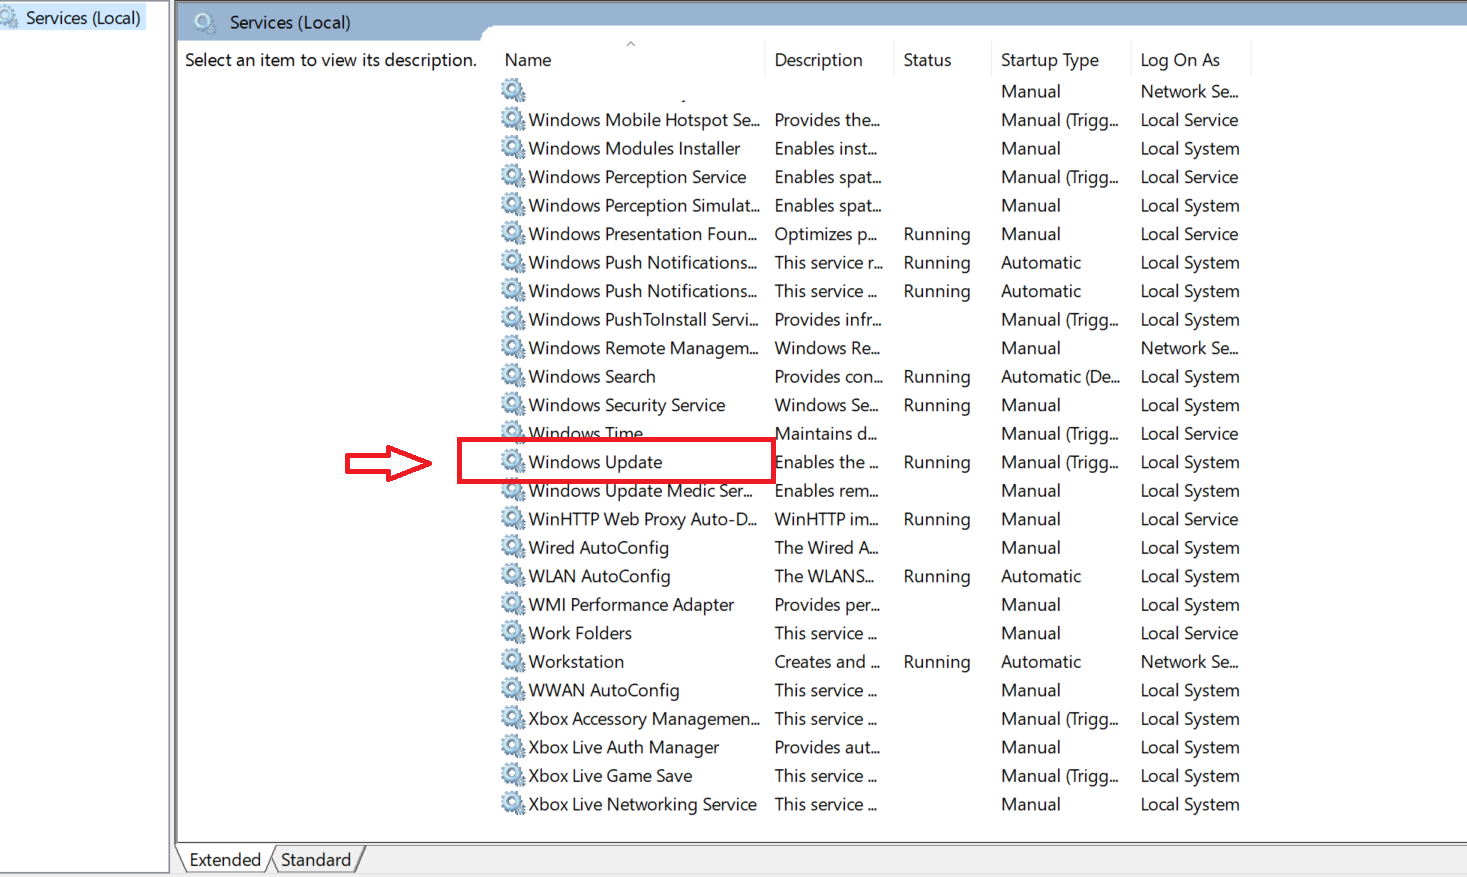Click the gear icon of WLAN AutoConfig
The width and height of the screenshot is (1467, 877).
(513, 575)
